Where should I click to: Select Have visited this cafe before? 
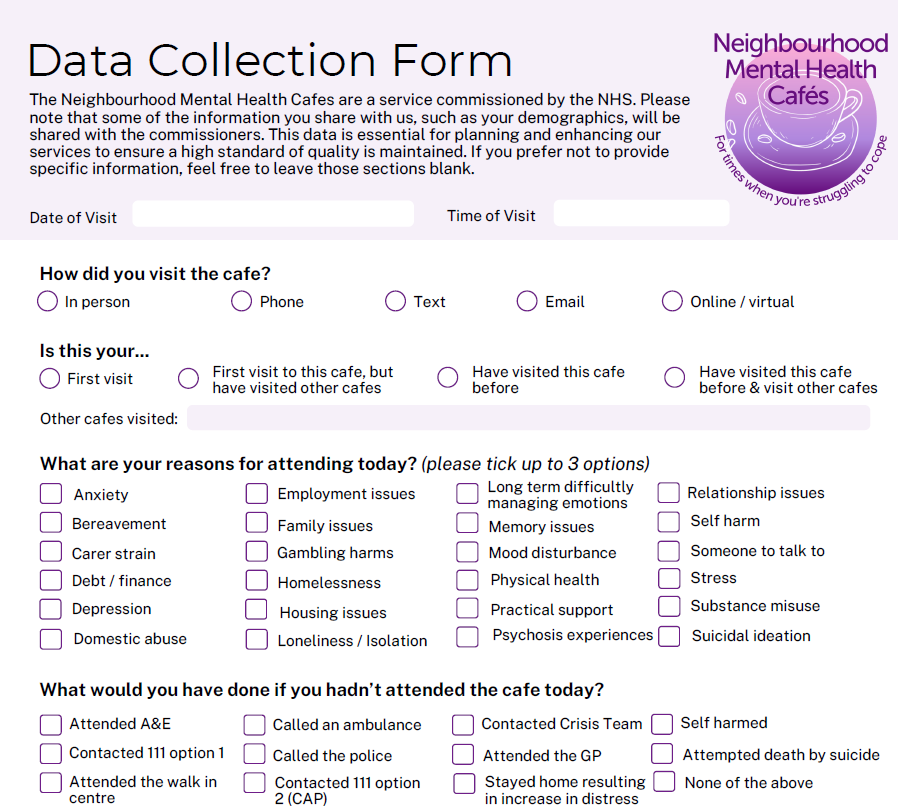[447, 378]
